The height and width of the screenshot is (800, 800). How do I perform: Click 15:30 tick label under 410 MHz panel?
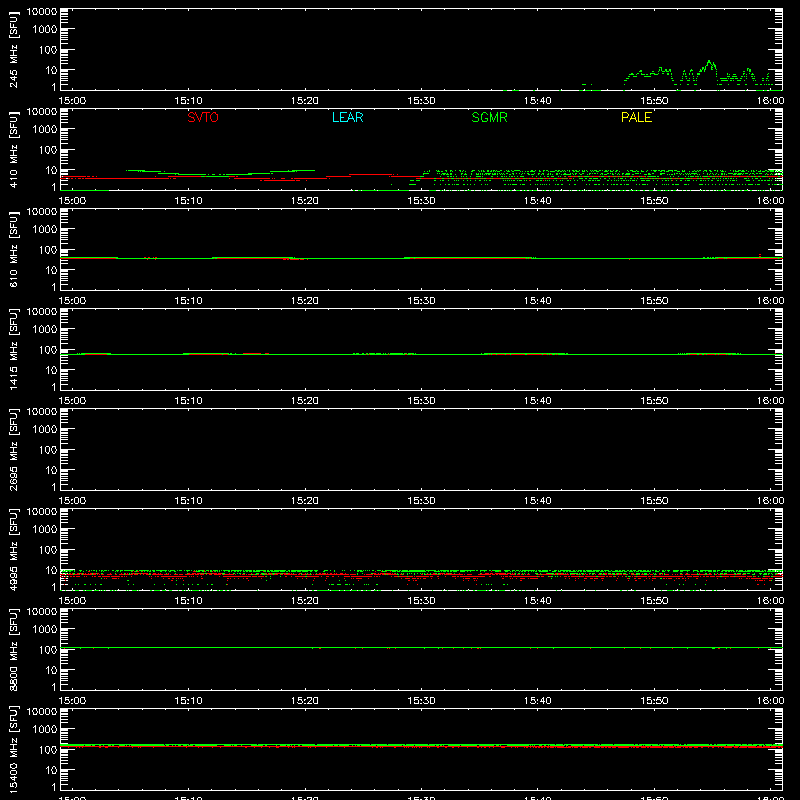click(x=421, y=201)
